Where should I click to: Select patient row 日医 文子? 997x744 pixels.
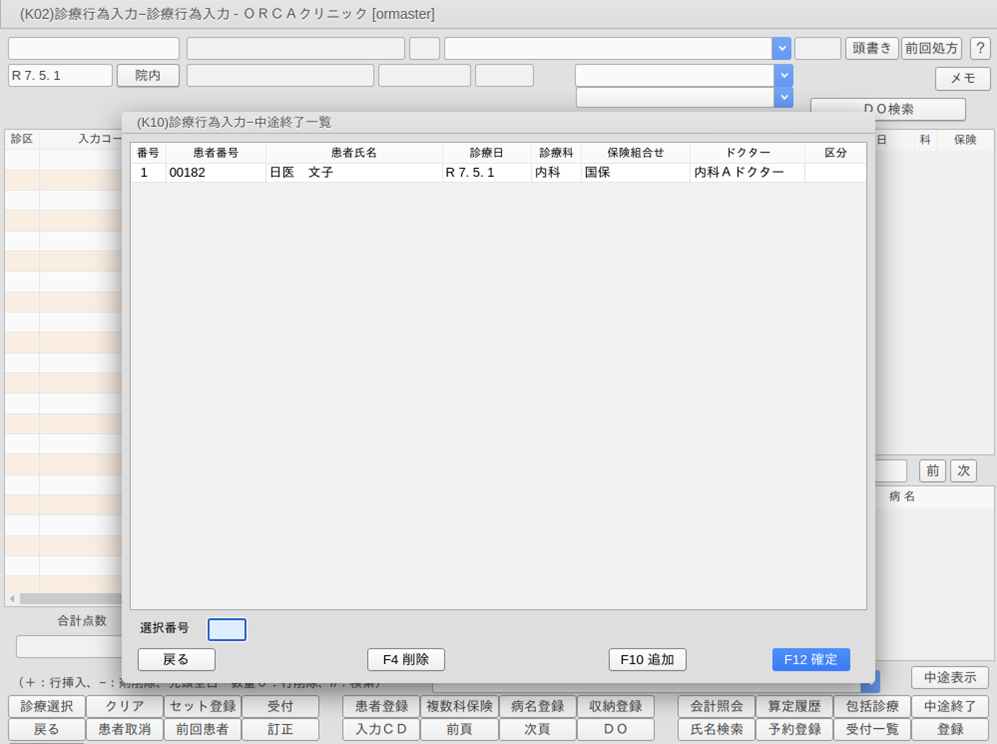click(354, 173)
